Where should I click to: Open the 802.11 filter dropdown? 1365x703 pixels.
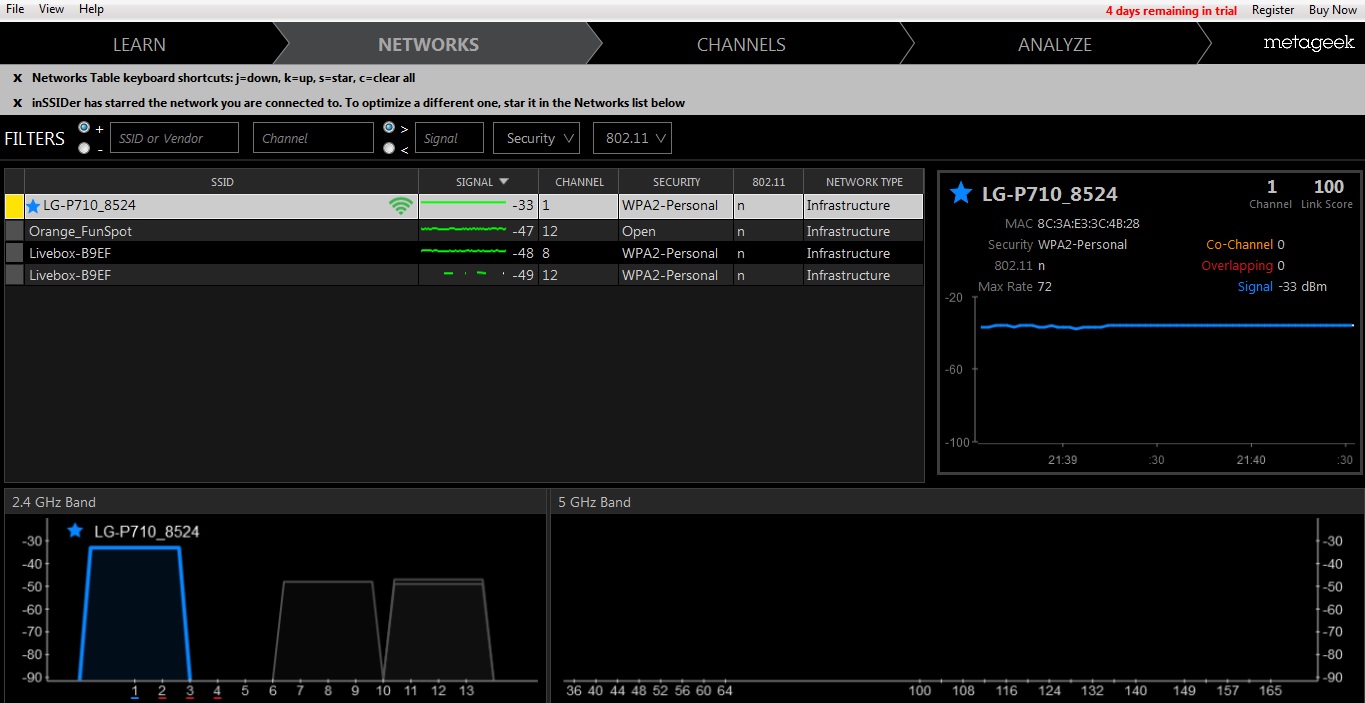tap(632, 138)
